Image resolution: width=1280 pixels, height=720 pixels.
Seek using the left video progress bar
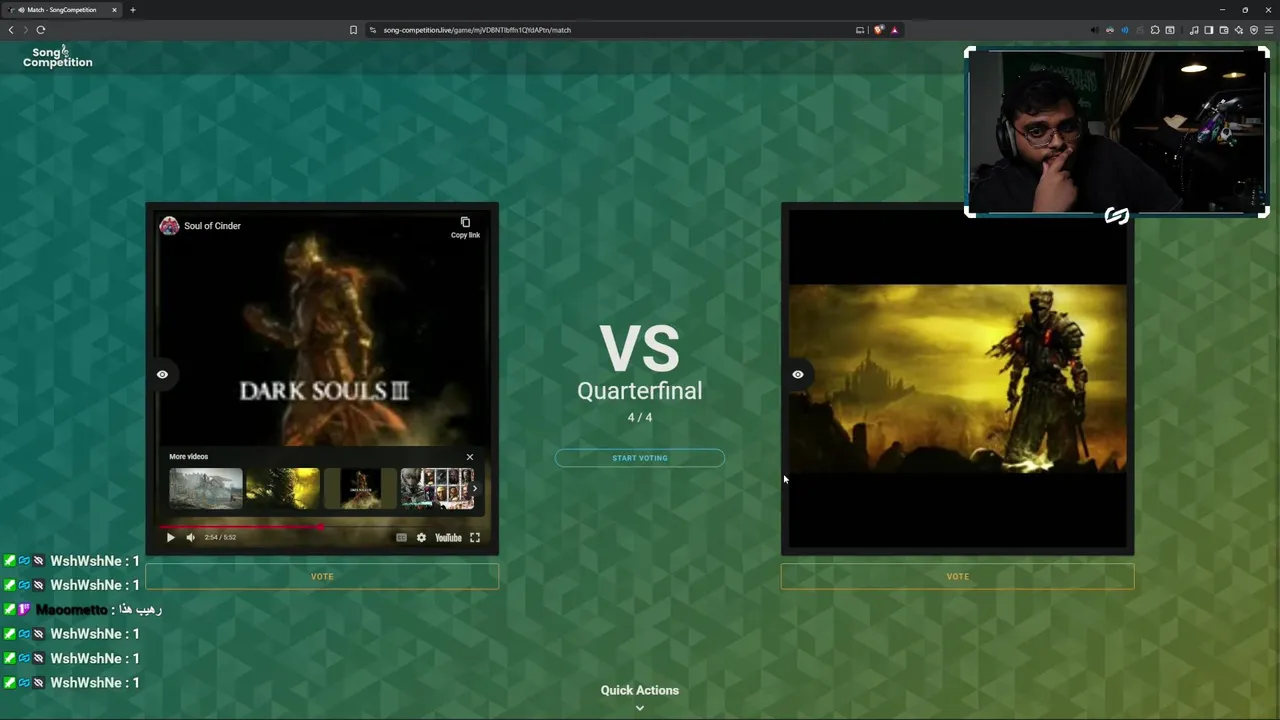[x=322, y=526]
